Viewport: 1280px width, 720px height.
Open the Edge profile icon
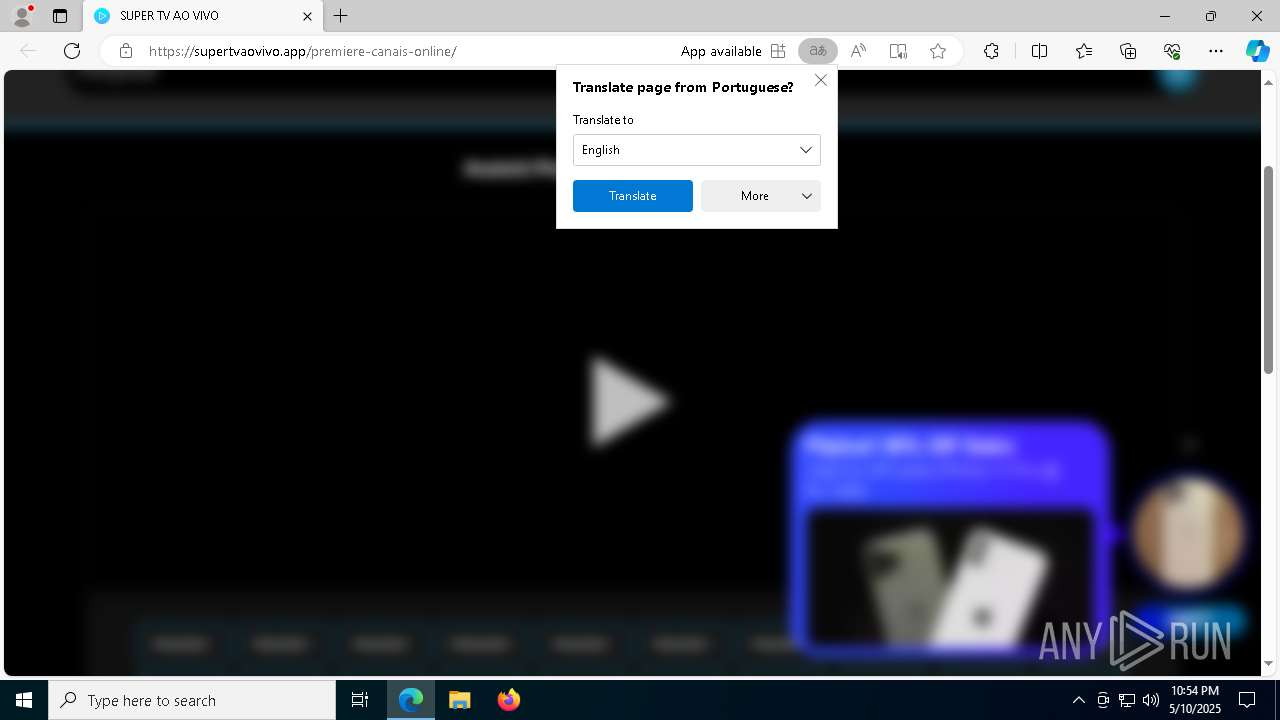(22, 16)
